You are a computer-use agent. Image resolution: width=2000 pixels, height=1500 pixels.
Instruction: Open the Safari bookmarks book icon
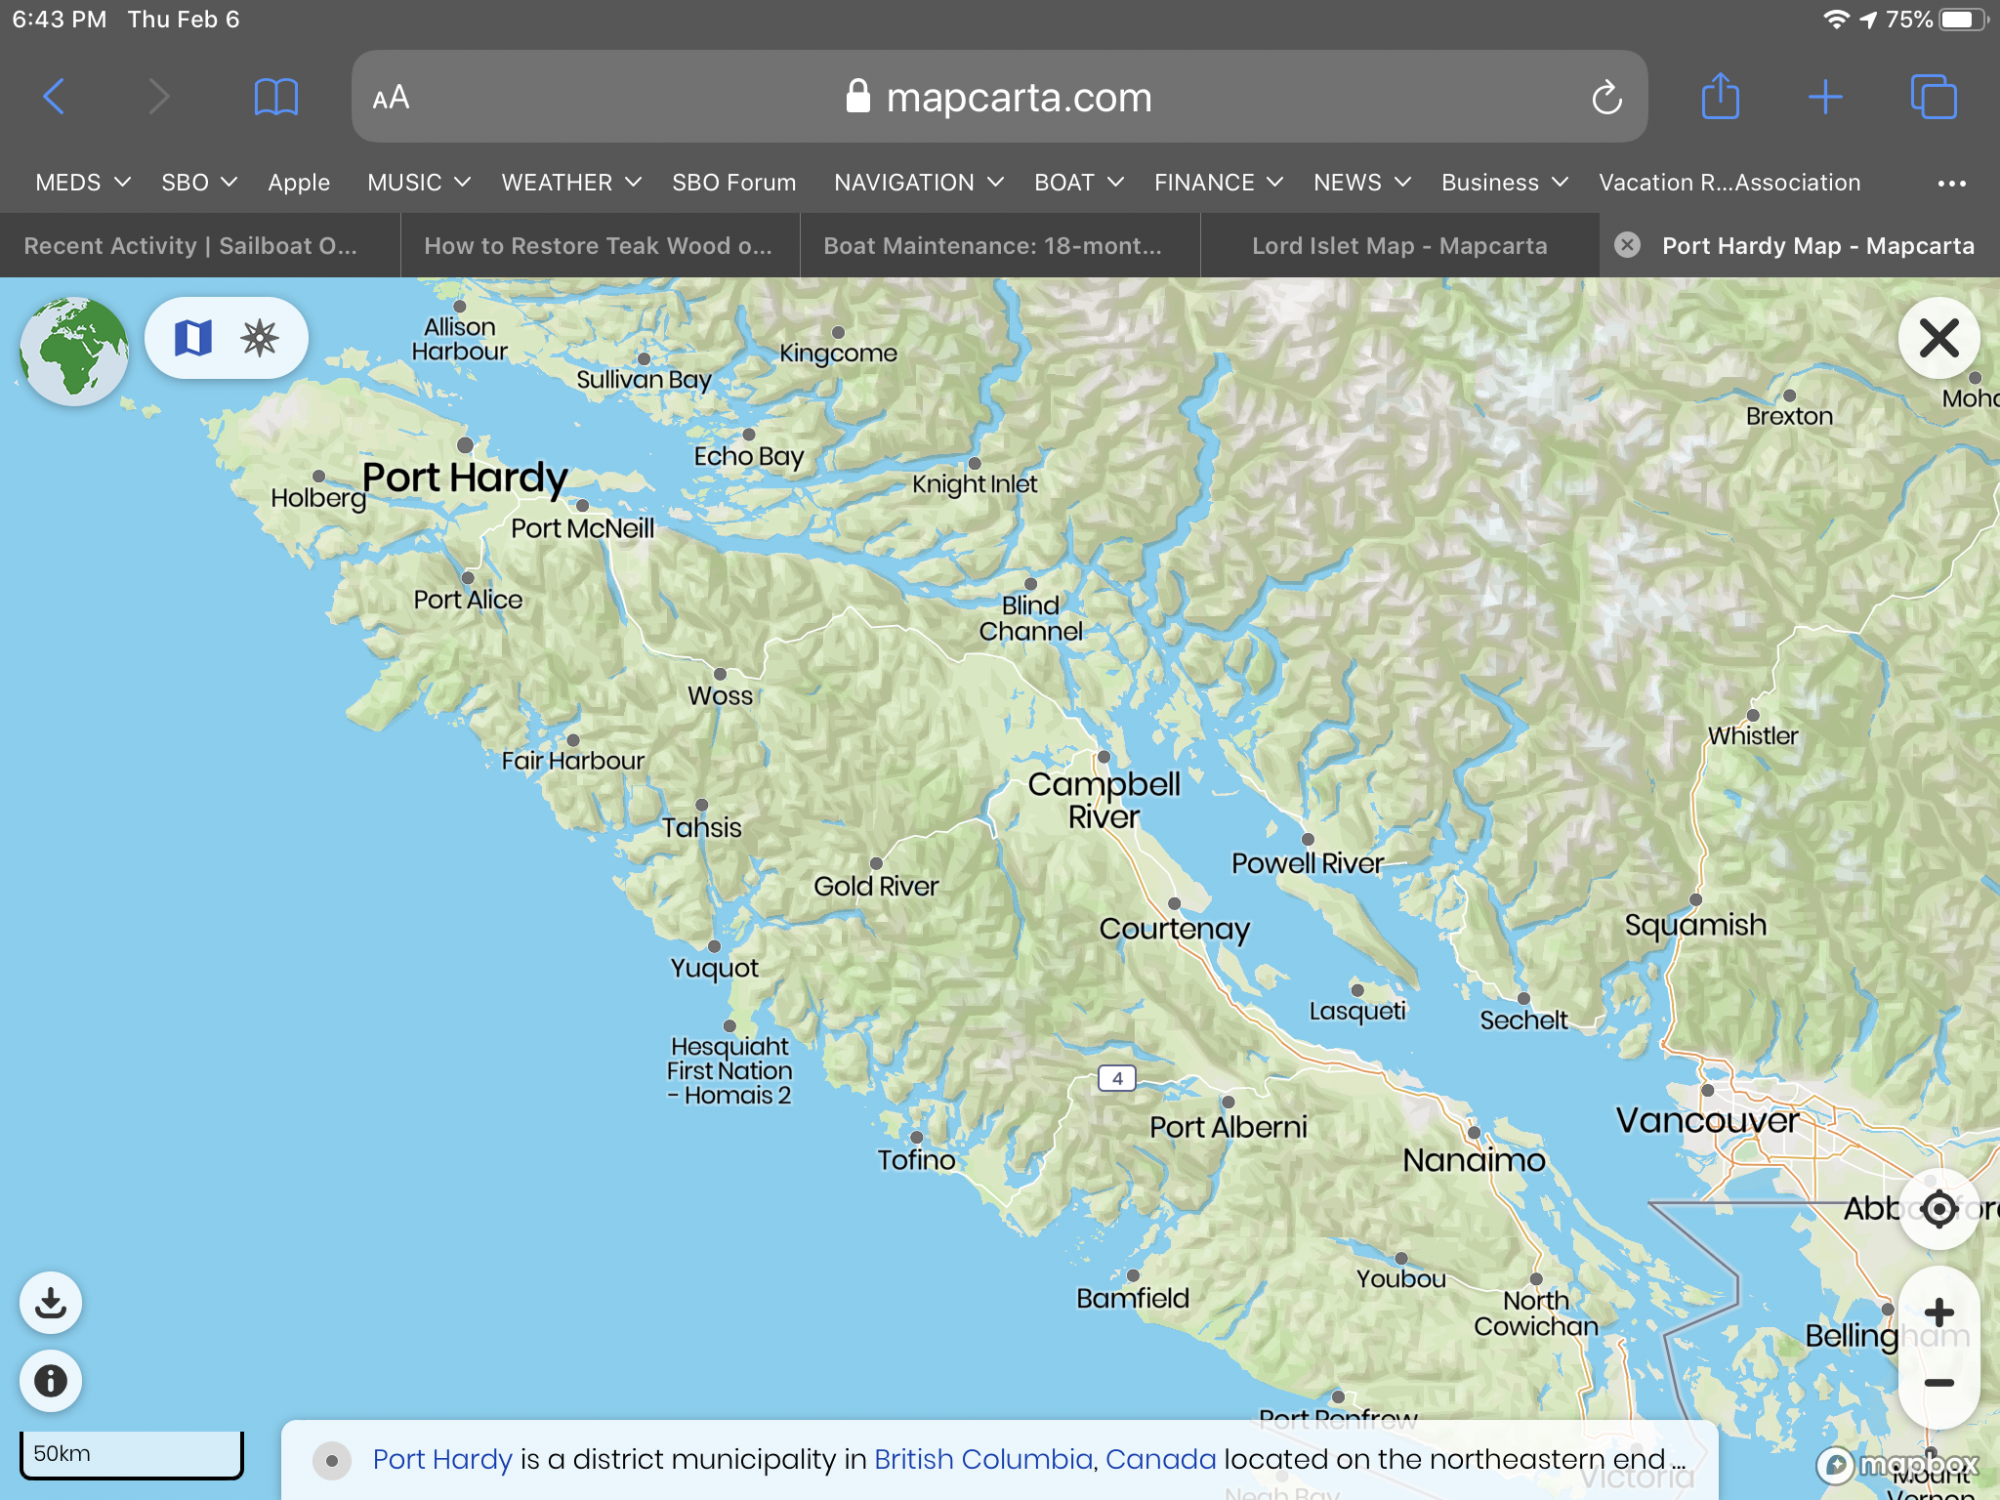click(276, 98)
